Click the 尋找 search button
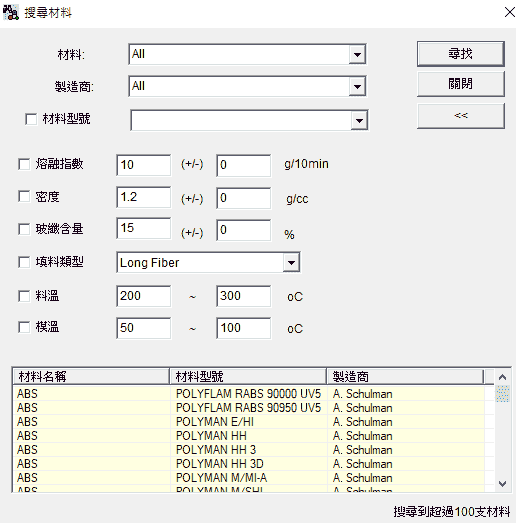The height and width of the screenshot is (523, 516). (461, 54)
